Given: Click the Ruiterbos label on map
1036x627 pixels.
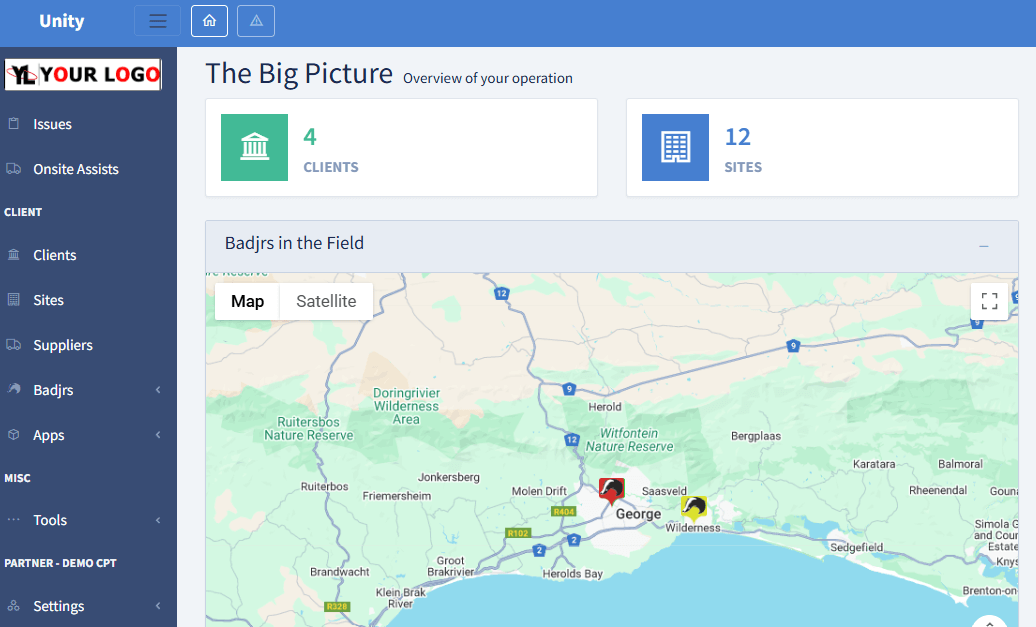Looking at the screenshot, I should click(324, 486).
